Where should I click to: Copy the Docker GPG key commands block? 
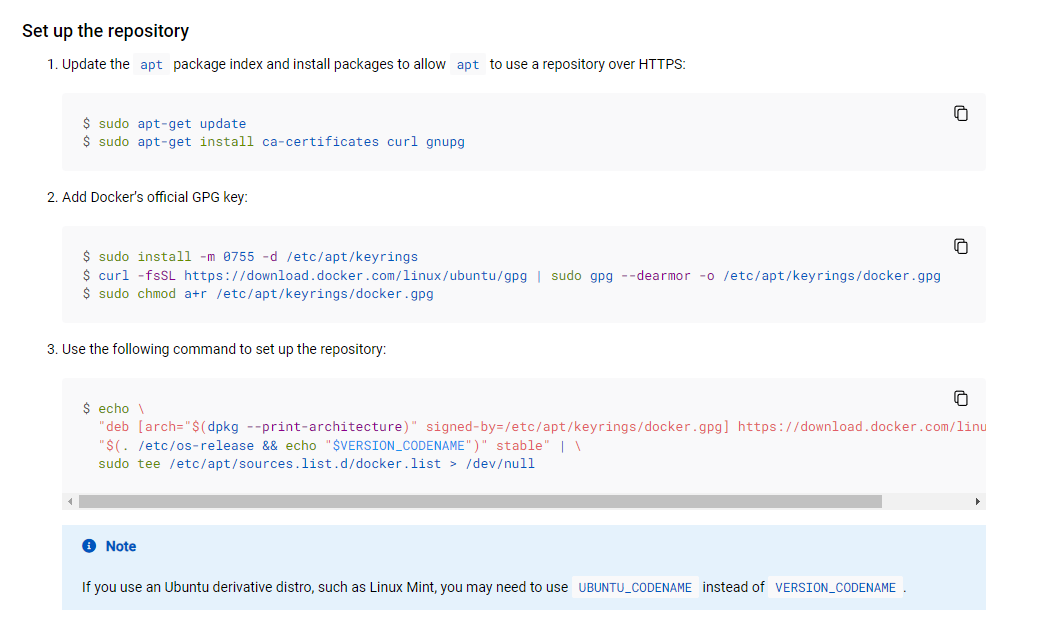[x=960, y=247]
